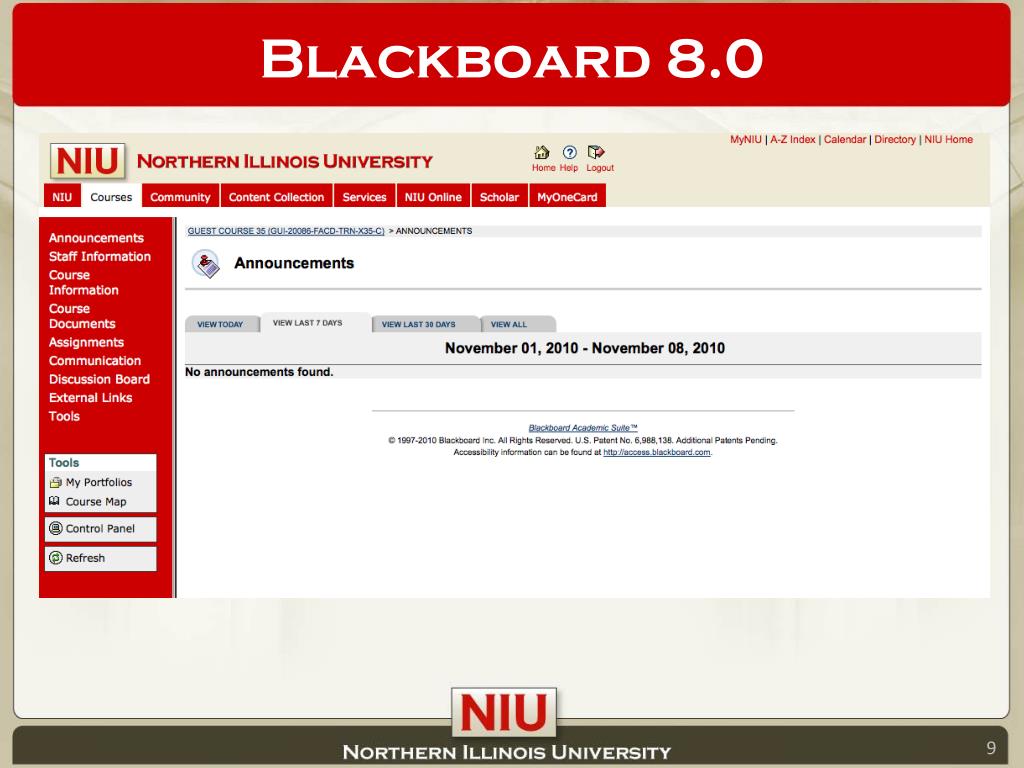Viewport: 1024px width, 768px height.
Task: Open Course Information in the course menu
Action: pos(84,282)
